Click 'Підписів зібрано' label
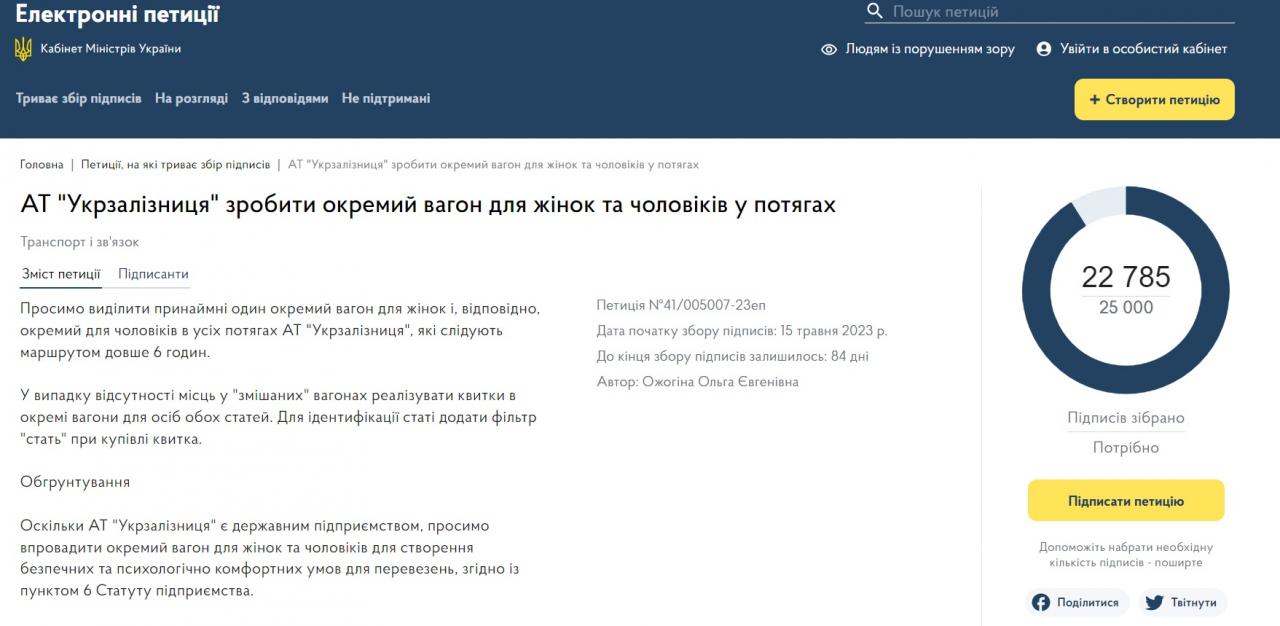Viewport: 1280px width, 626px height. pos(1126,418)
